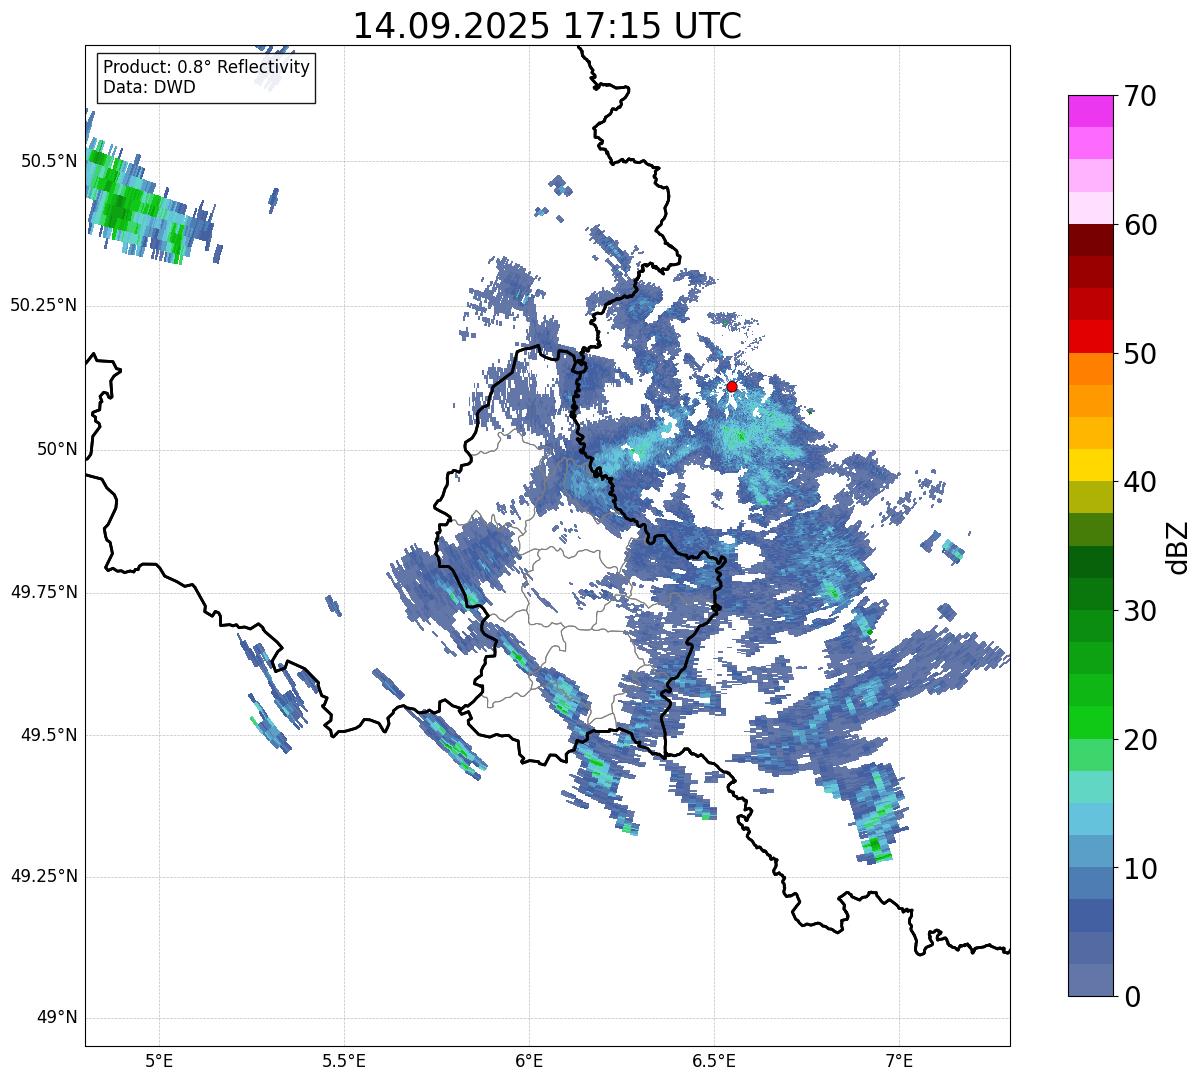Click the 6°E longitude label
Viewport: 1202px width, 1081px height.
[x=529, y=1061]
